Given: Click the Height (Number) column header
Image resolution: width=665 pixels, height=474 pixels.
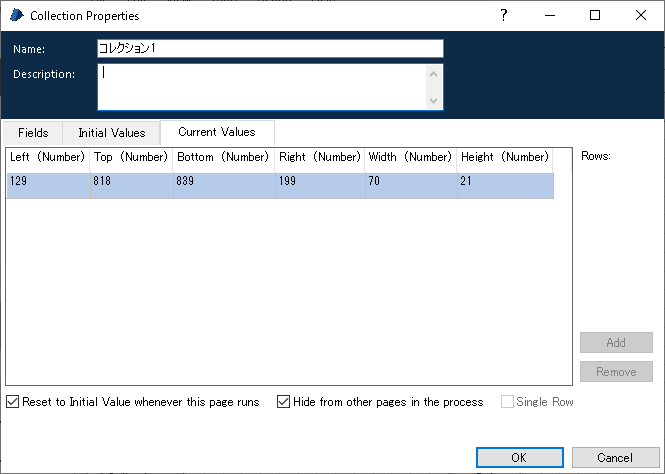Looking at the screenshot, I should coord(505,160).
